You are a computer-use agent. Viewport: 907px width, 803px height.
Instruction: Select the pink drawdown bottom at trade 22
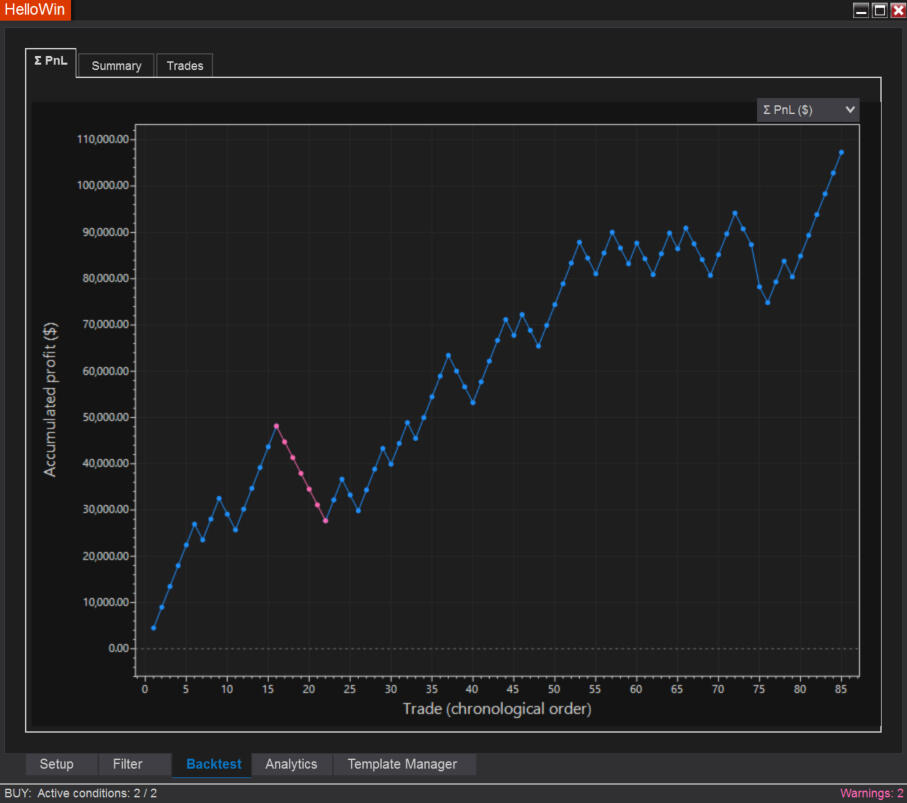coord(325,521)
